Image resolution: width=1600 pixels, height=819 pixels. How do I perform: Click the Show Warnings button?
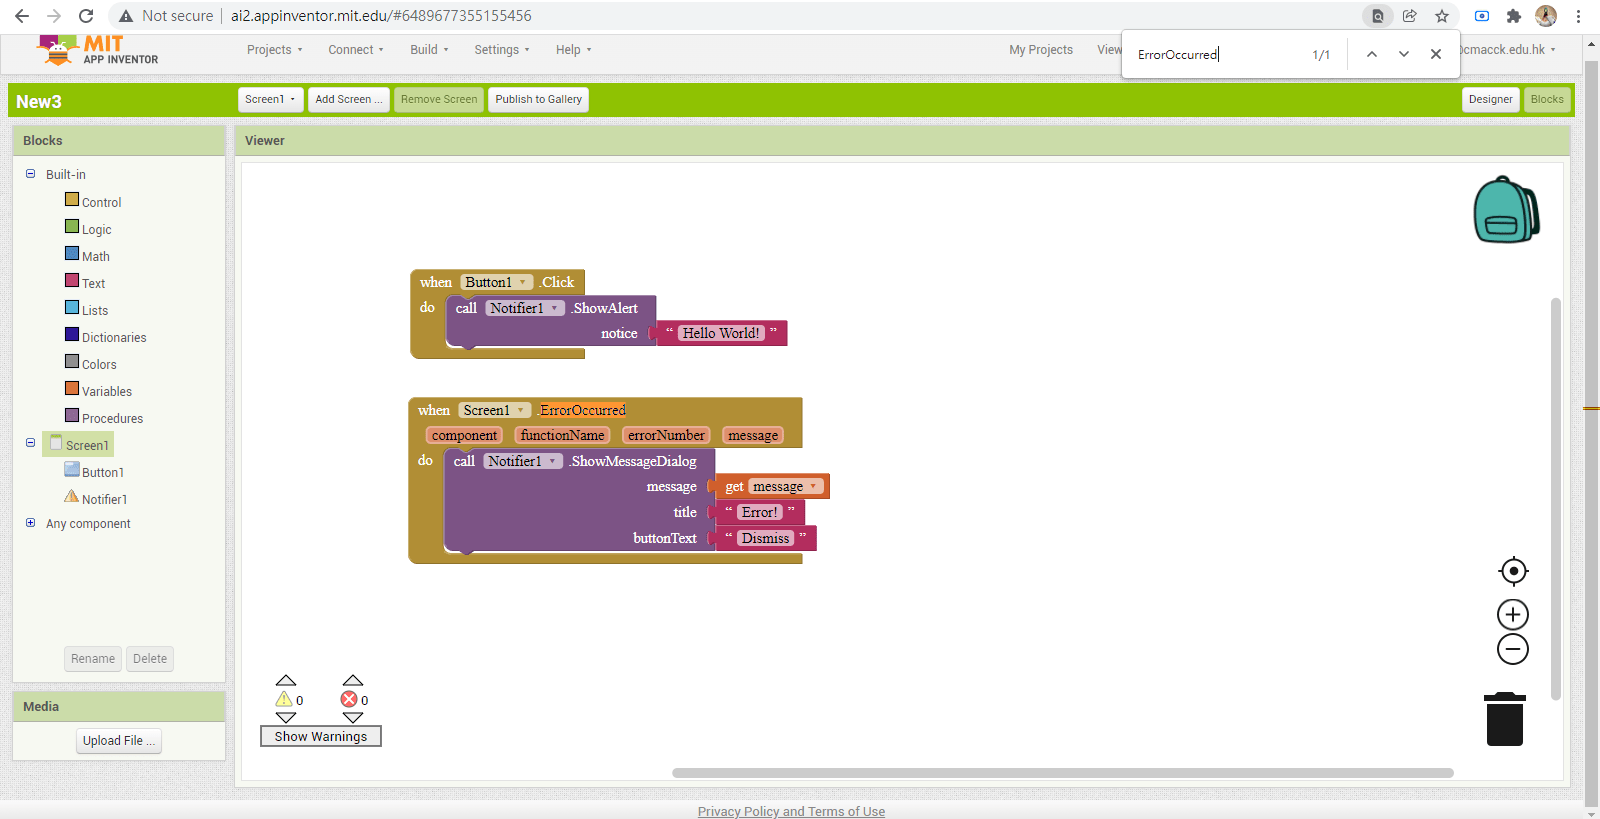[x=320, y=736]
